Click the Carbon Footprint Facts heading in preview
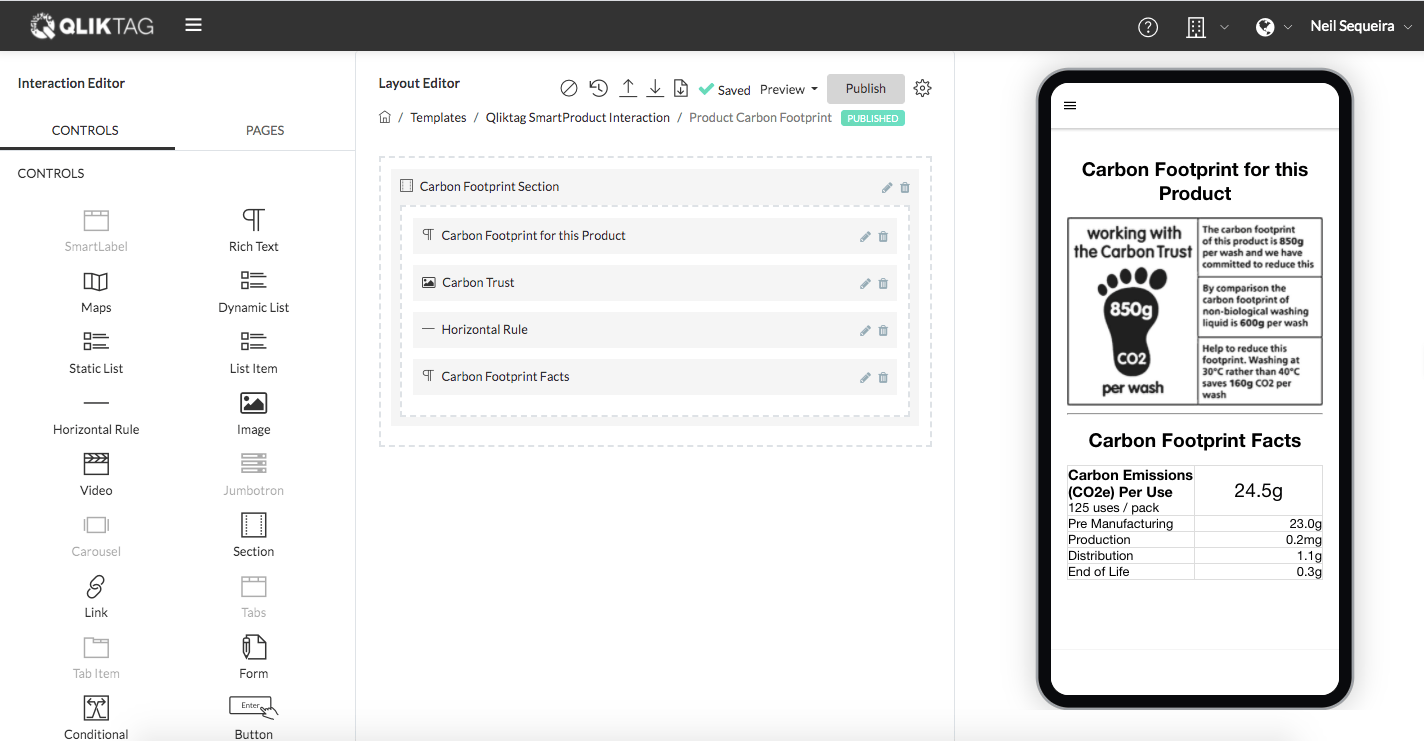The height and width of the screenshot is (741, 1424). [x=1195, y=441]
